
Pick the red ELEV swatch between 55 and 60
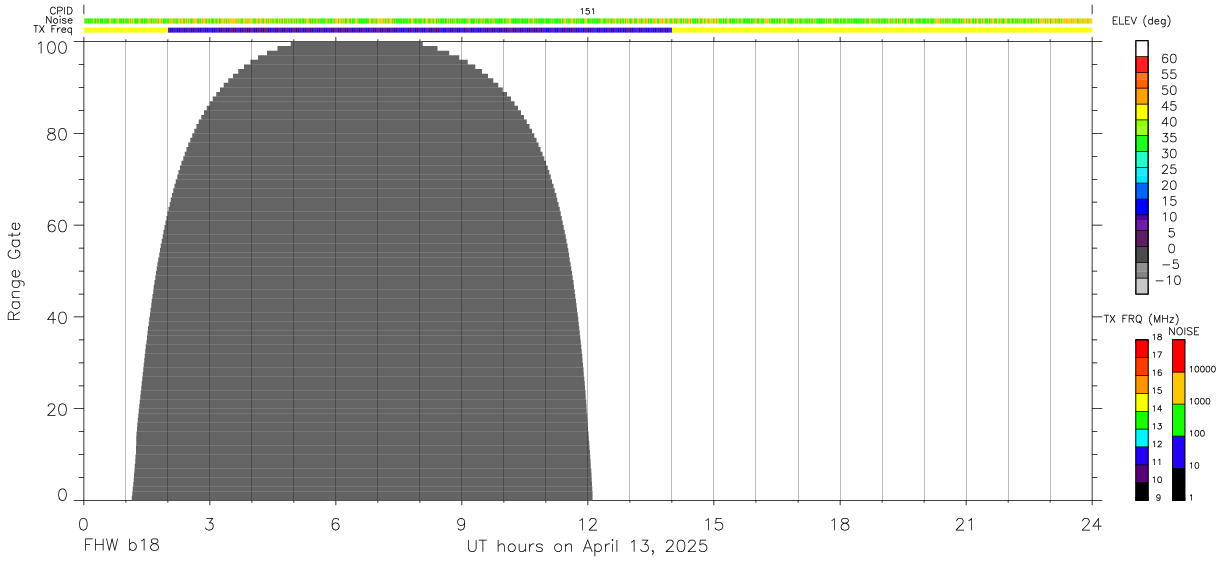(1142, 64)
